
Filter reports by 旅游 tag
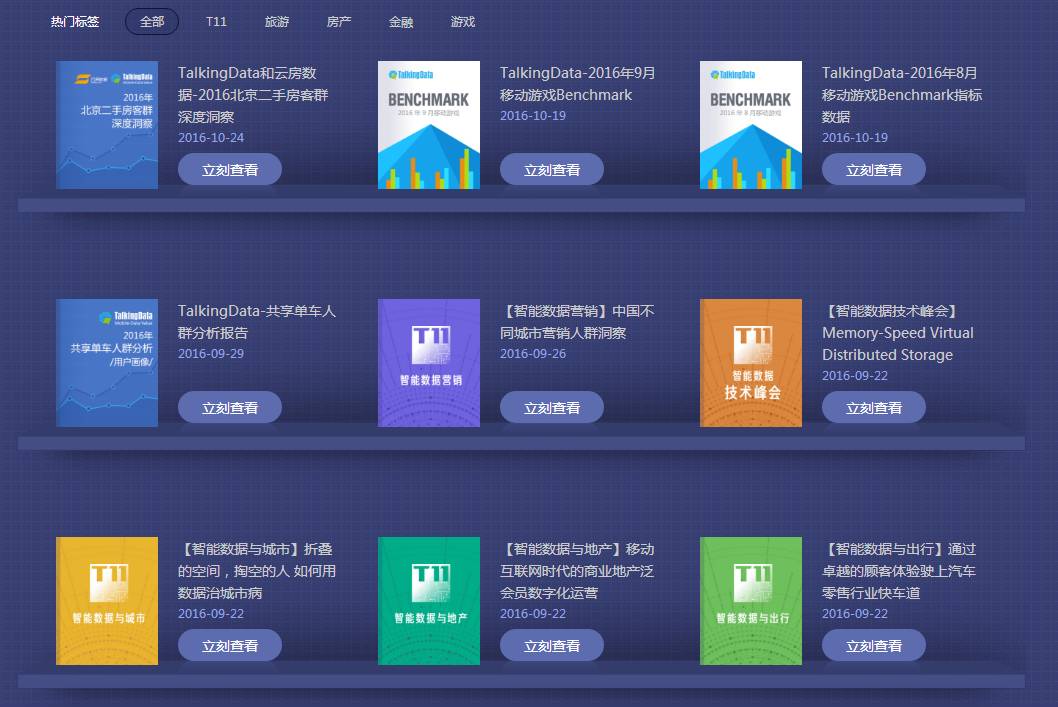(277, 22)
